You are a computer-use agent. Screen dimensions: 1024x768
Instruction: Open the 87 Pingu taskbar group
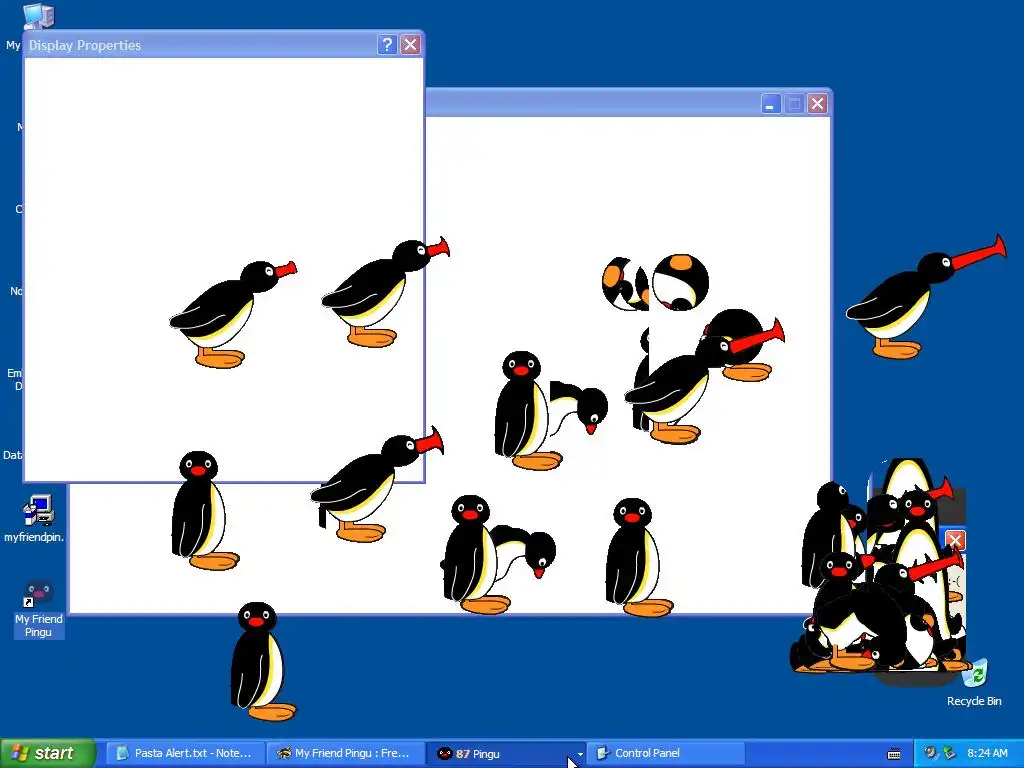coord(506,753)
